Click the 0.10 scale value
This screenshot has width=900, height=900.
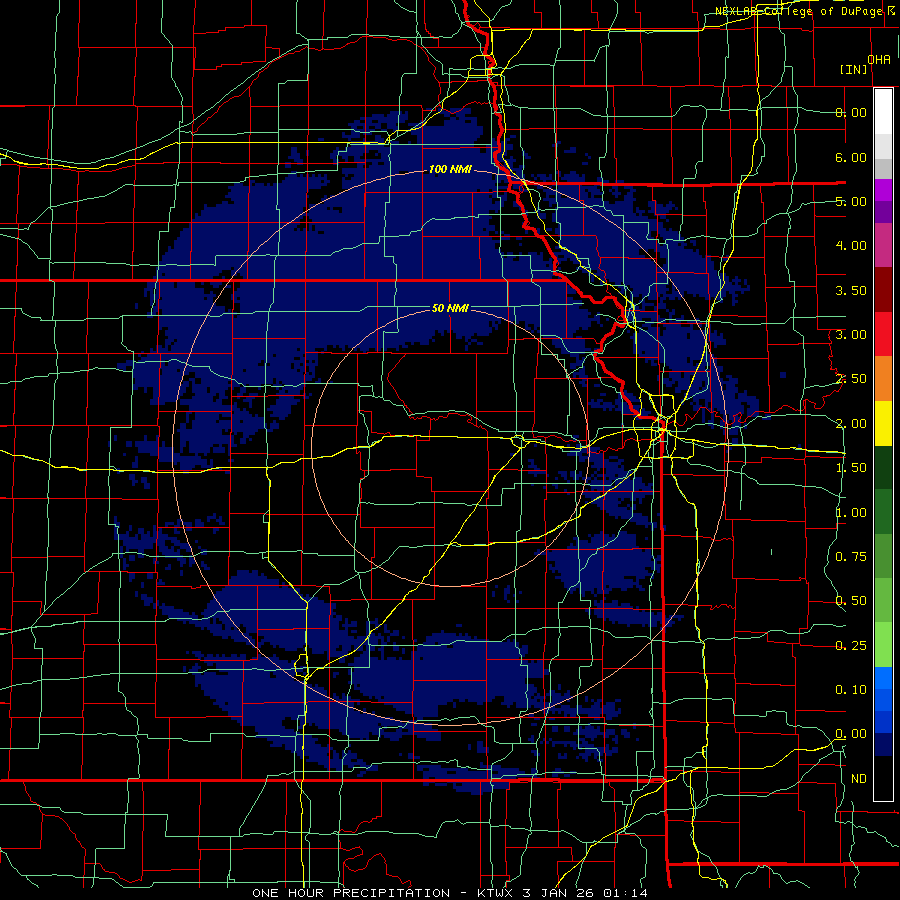pyautogui.click(x=851, y=690)
